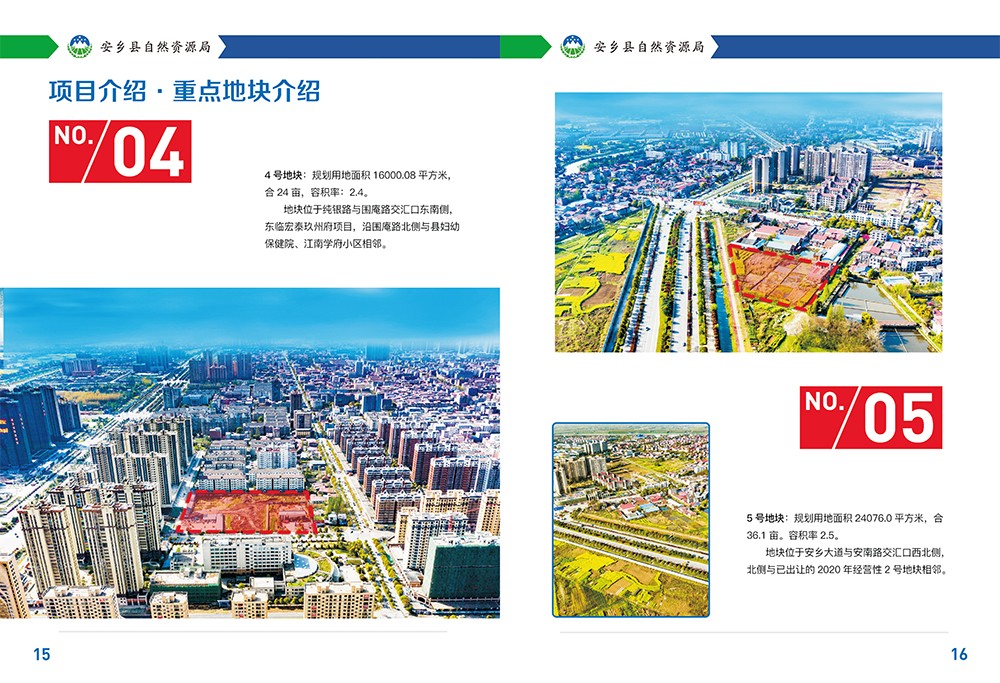Screen dimensions: 1000x683
Task: Click the line 地块位于纯银路与围庵路交汇口东南侧
Action: coord(368,209)
